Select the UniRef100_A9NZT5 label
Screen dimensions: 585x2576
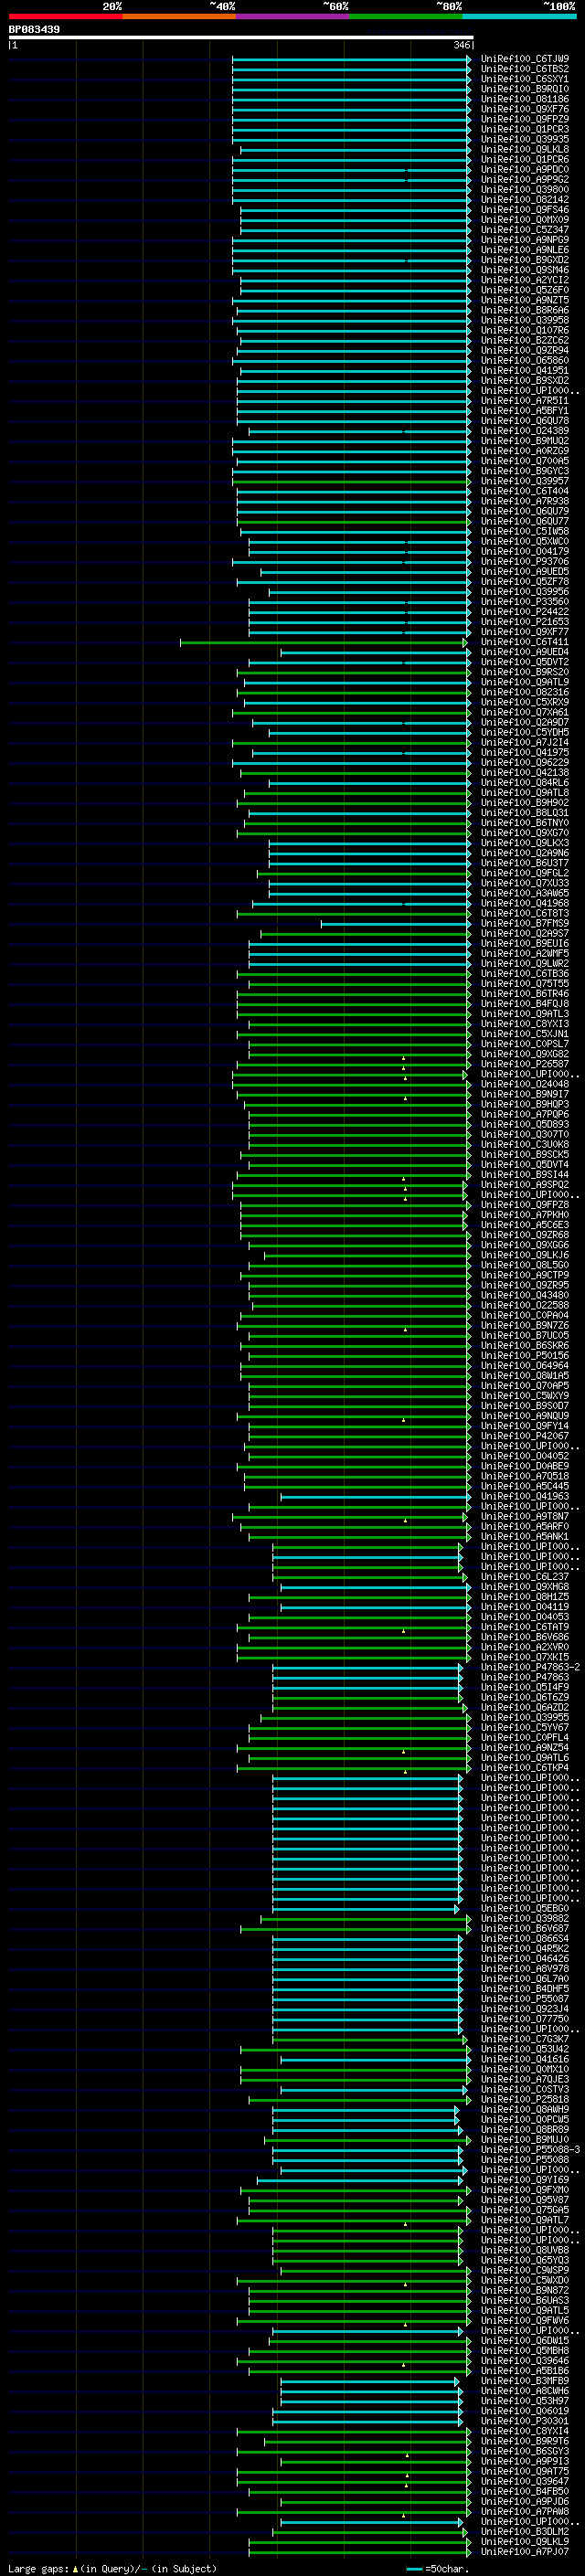pos(525,300)
